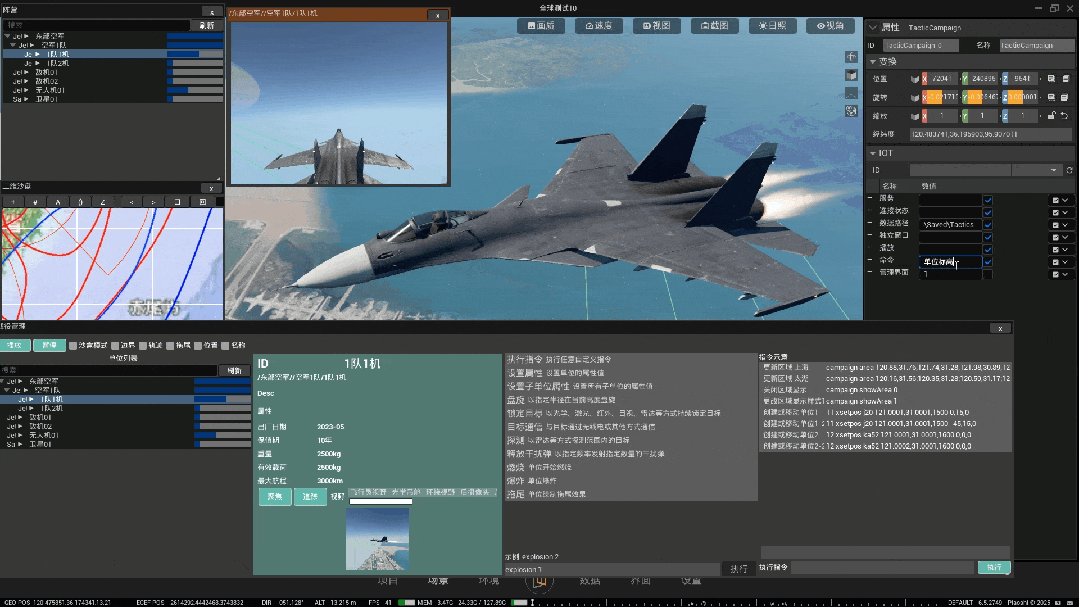Open the combo box beside the IOT ID field
Viewport: 1079px width, 607px height.
[1036, 170]
